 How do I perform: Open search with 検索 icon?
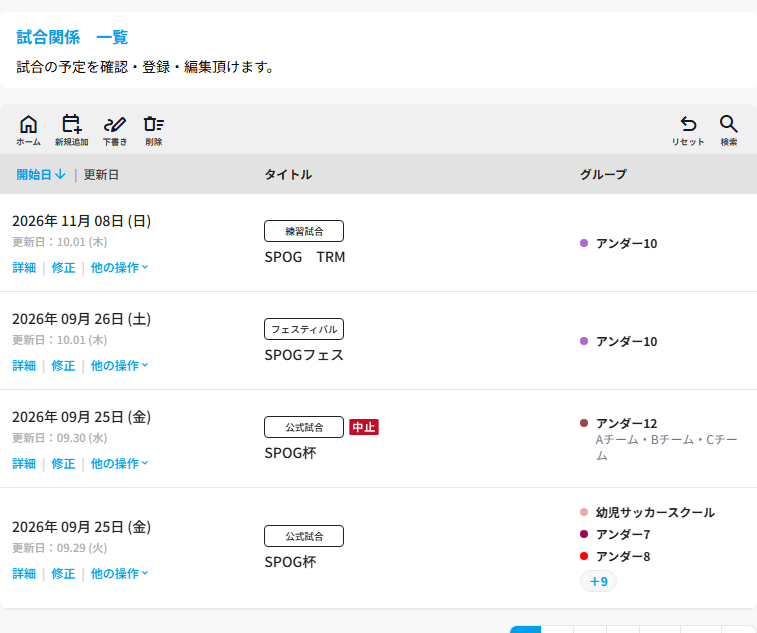point(729,130)
